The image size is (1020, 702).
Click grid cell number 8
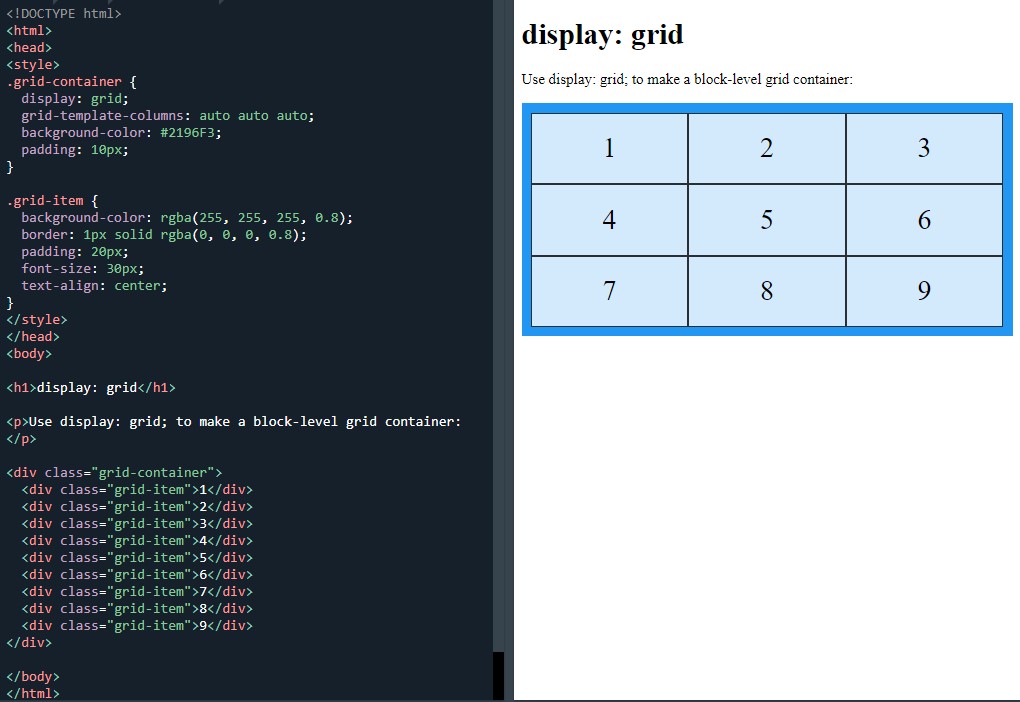point(767,291)
